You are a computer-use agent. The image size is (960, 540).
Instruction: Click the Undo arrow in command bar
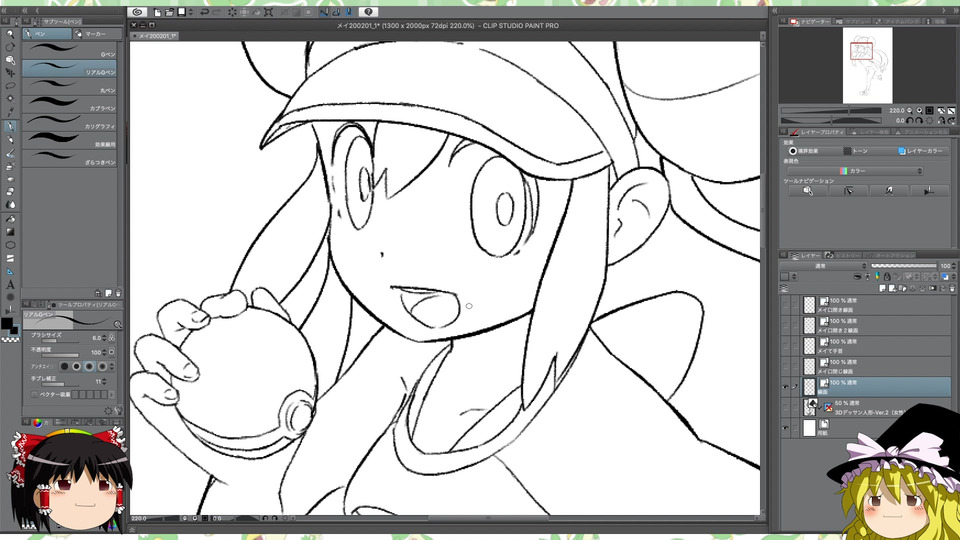(x=204, y=12)
